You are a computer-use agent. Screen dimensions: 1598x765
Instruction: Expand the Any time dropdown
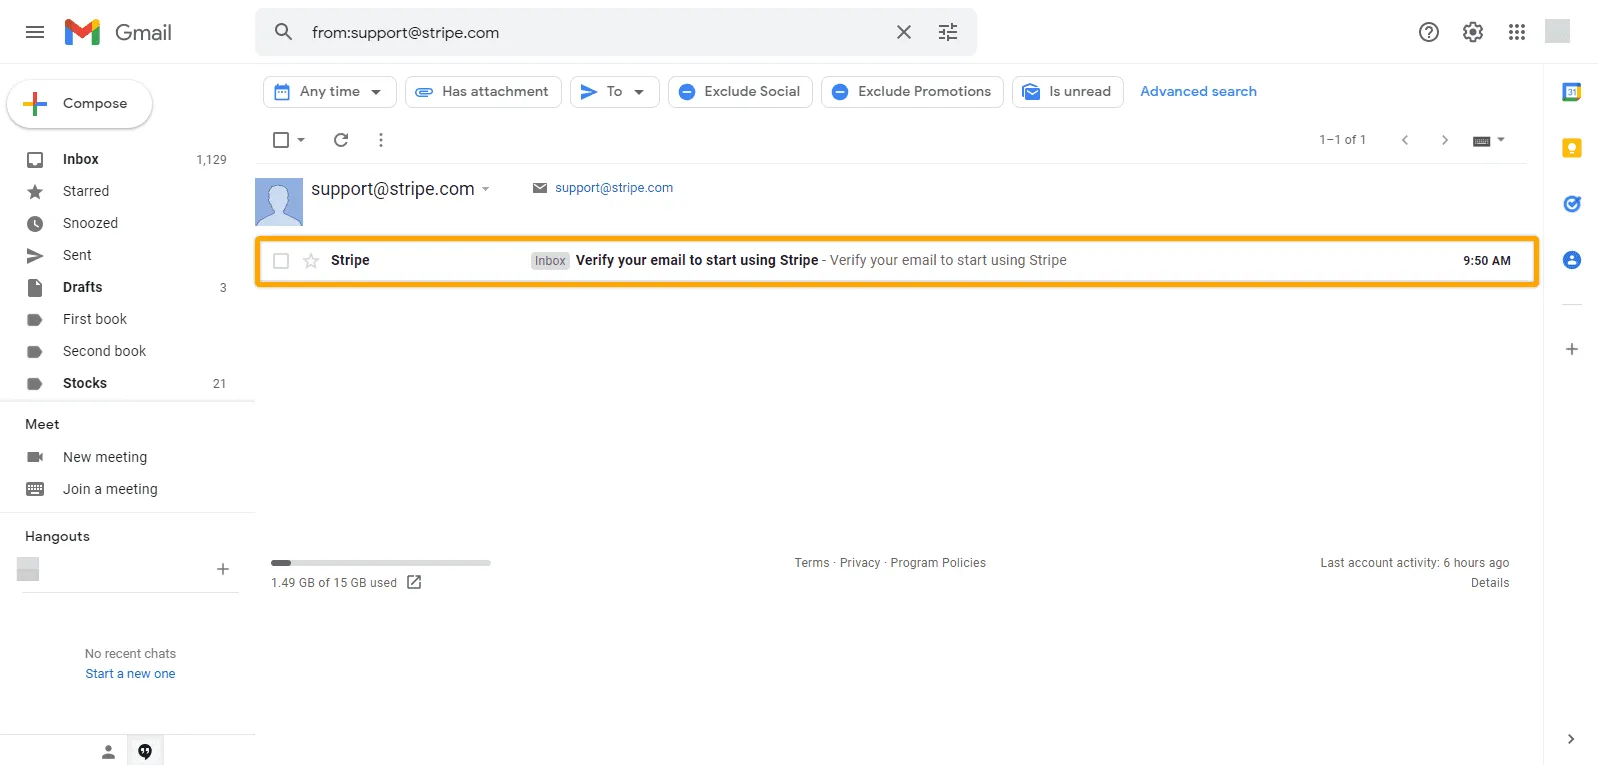pyautogui.click(x=329, y=92)
